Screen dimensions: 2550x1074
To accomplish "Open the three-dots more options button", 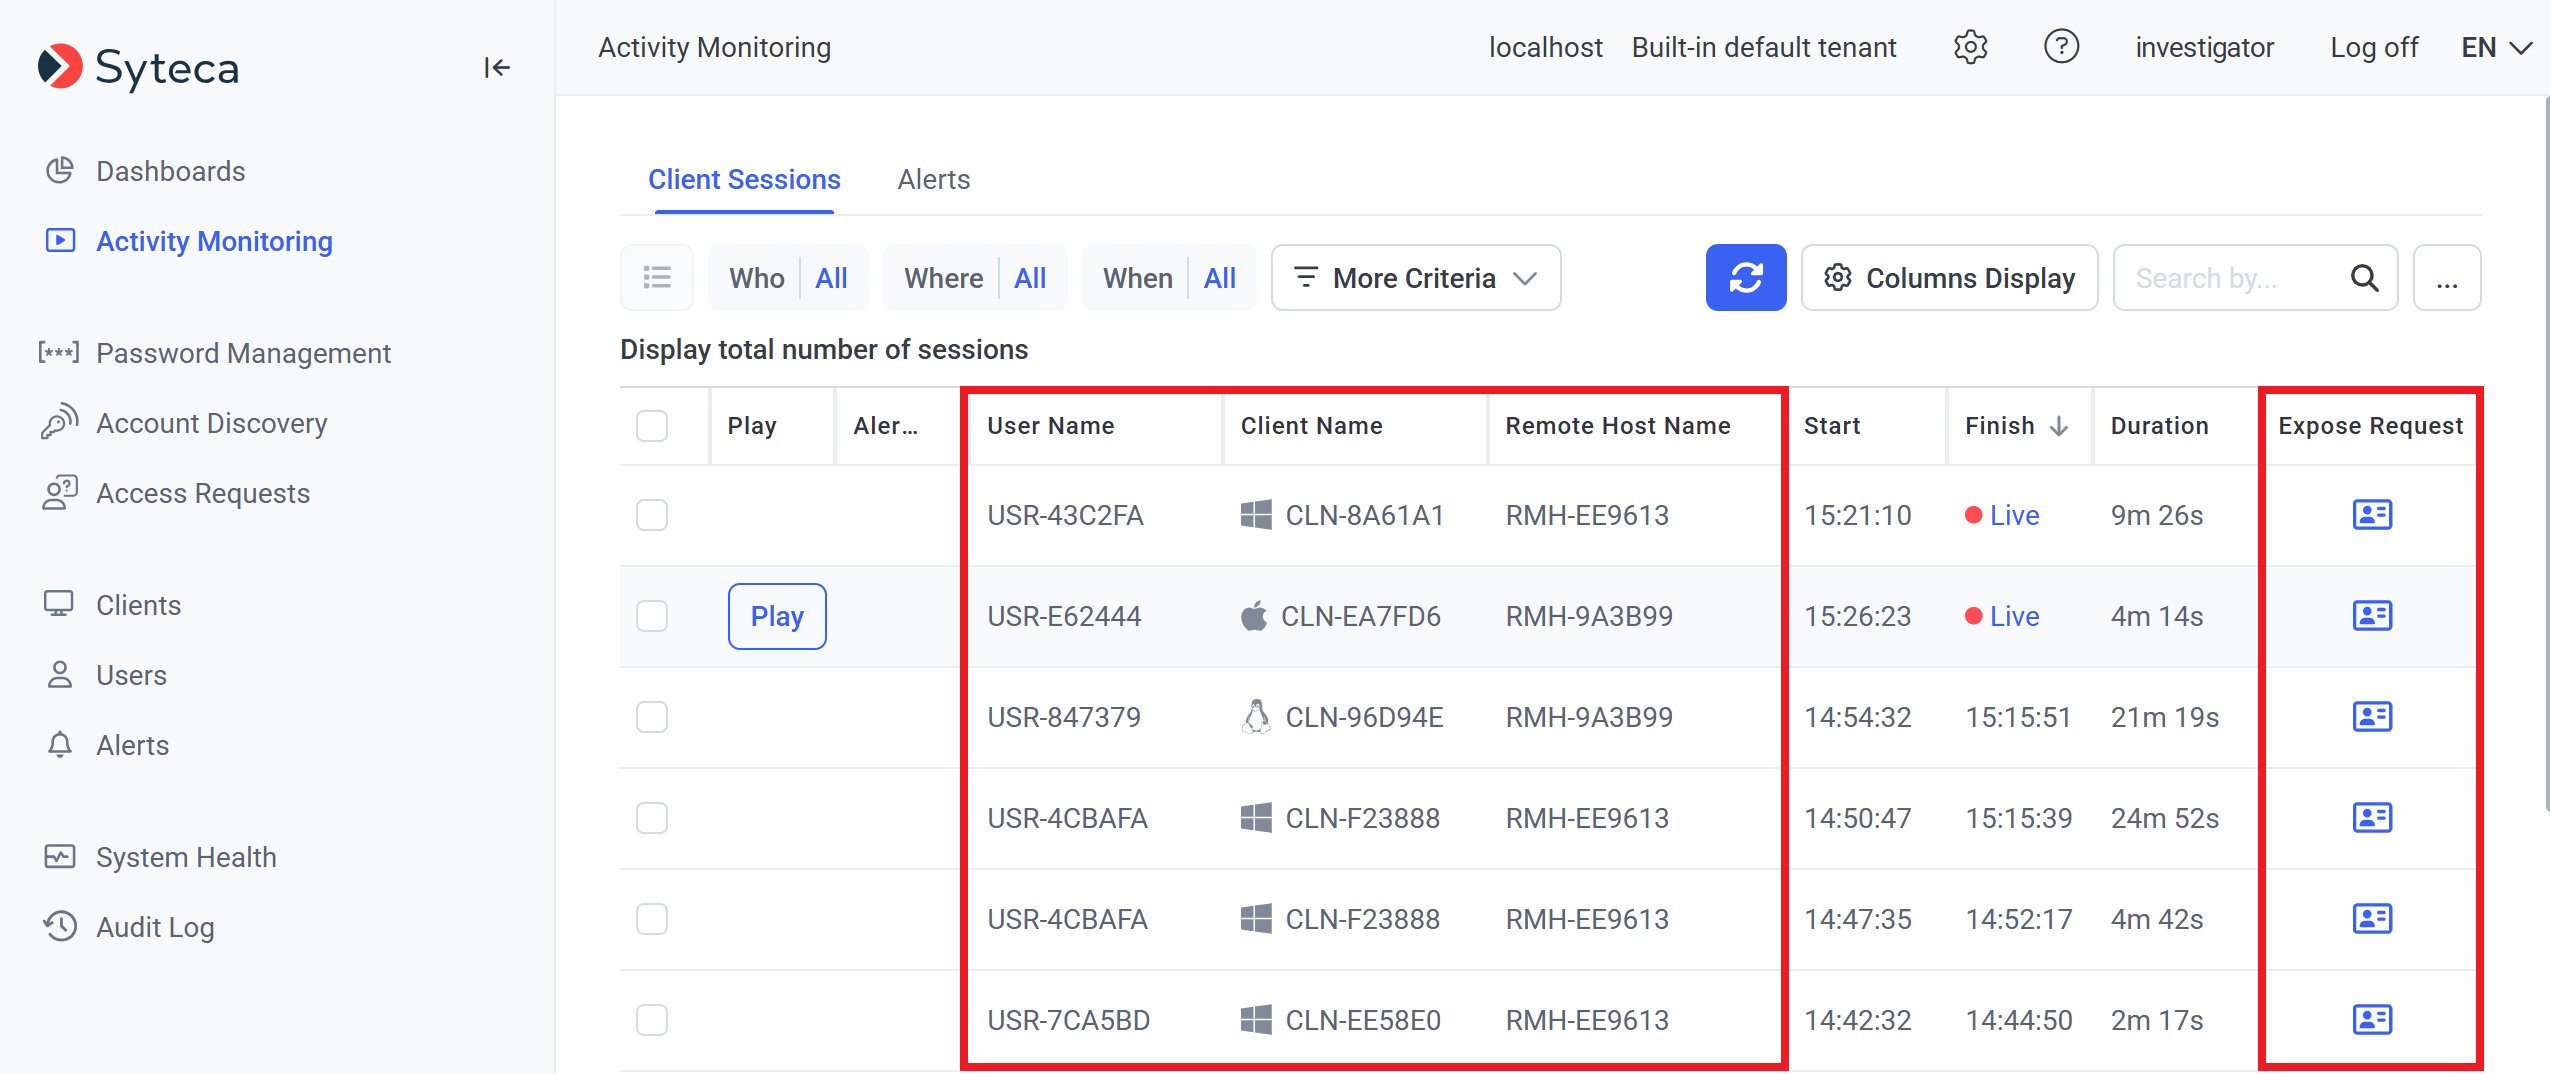I will [2446, 278].
